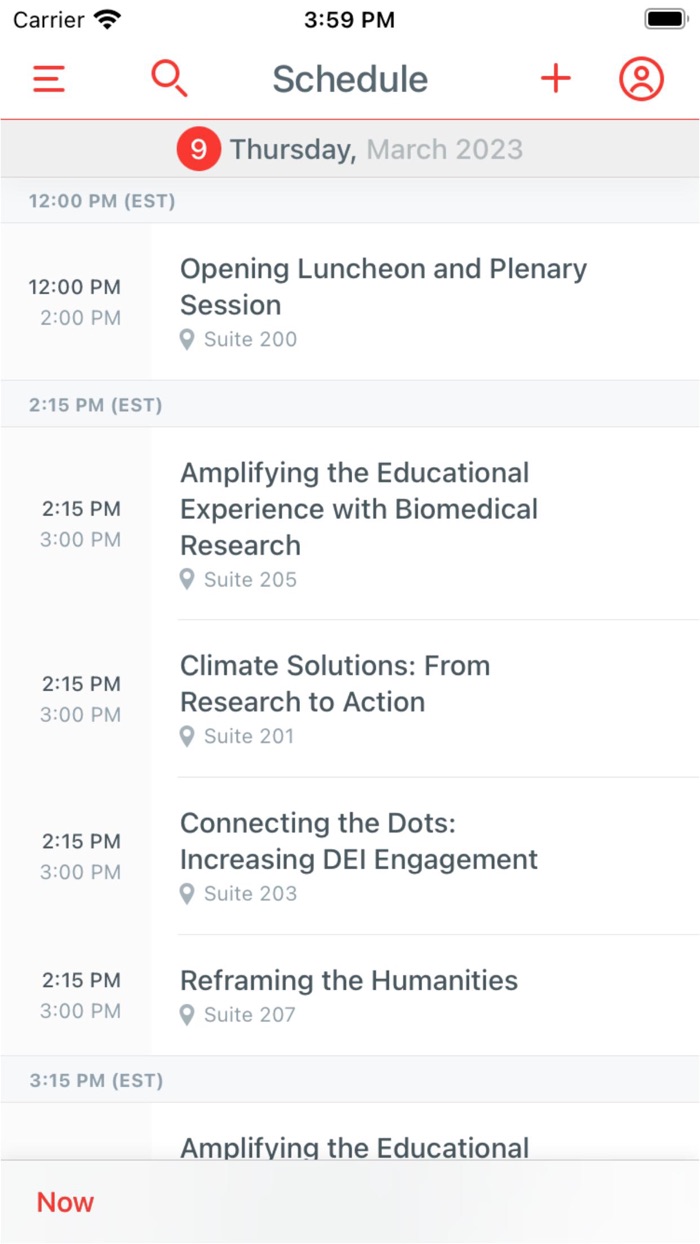Tap location pin beside Suite 200

187,340
